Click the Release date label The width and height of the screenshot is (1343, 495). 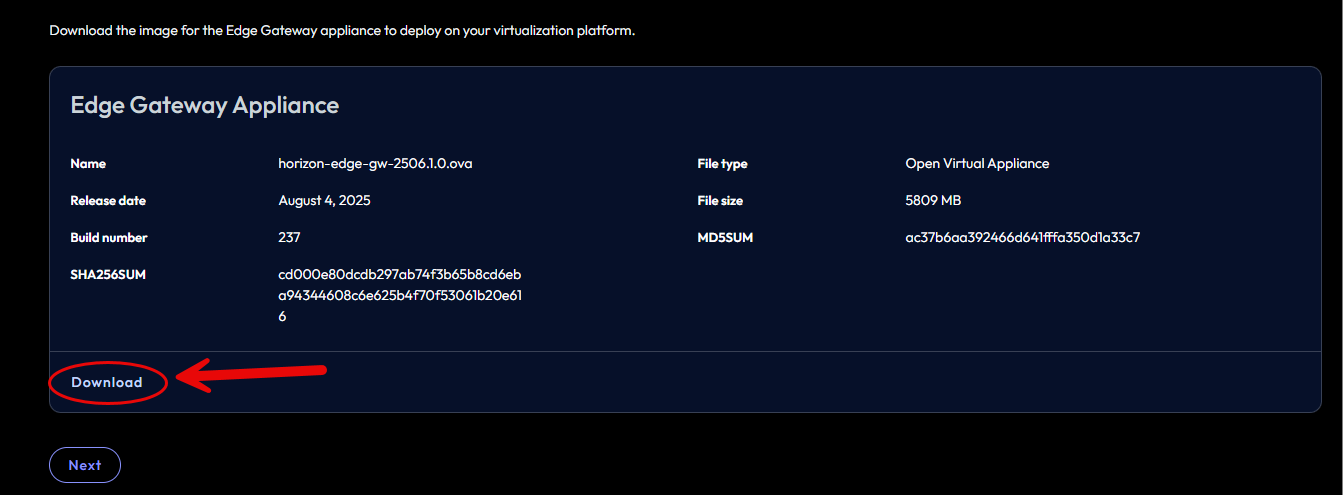(108, 200)
